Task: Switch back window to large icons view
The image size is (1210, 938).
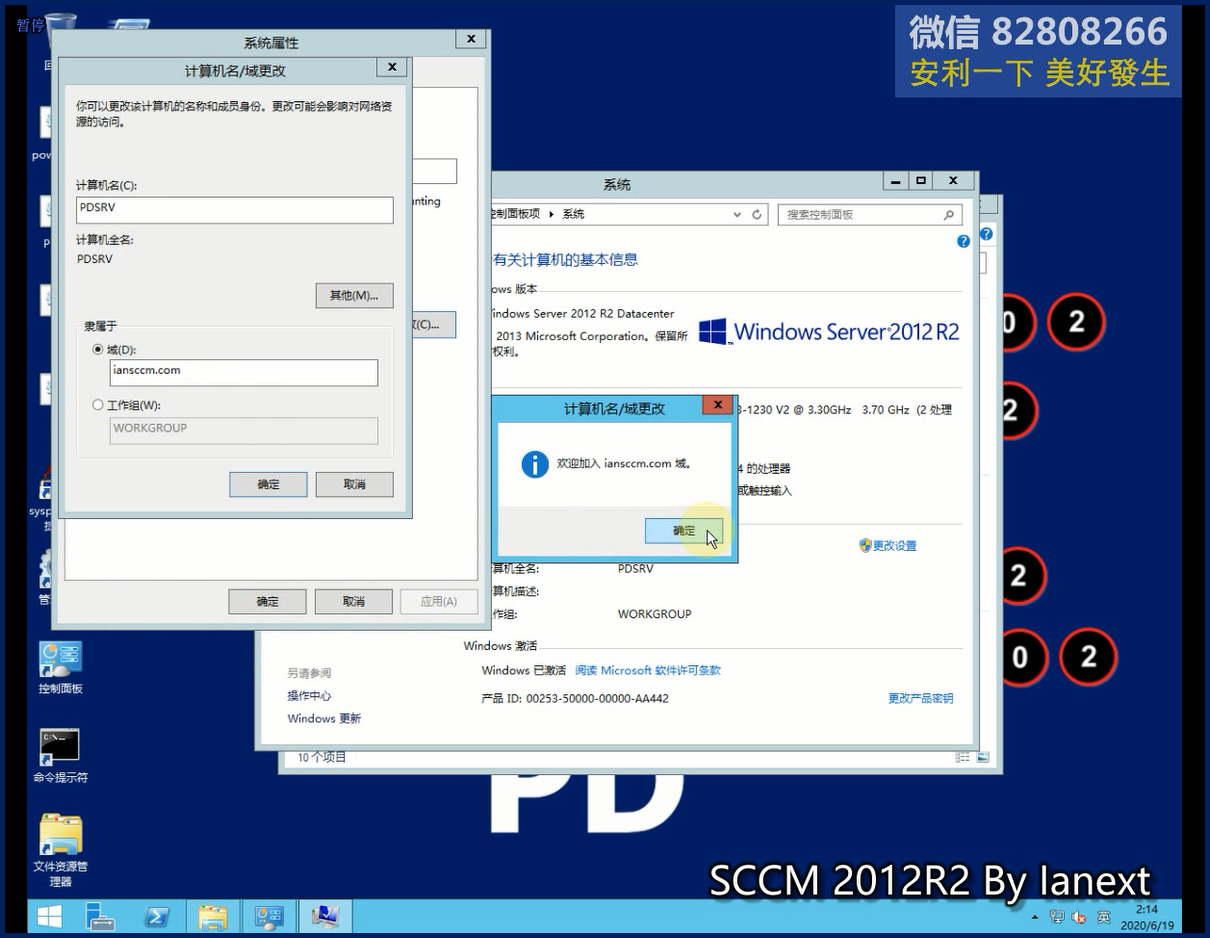Action: (x=983, y=758)
